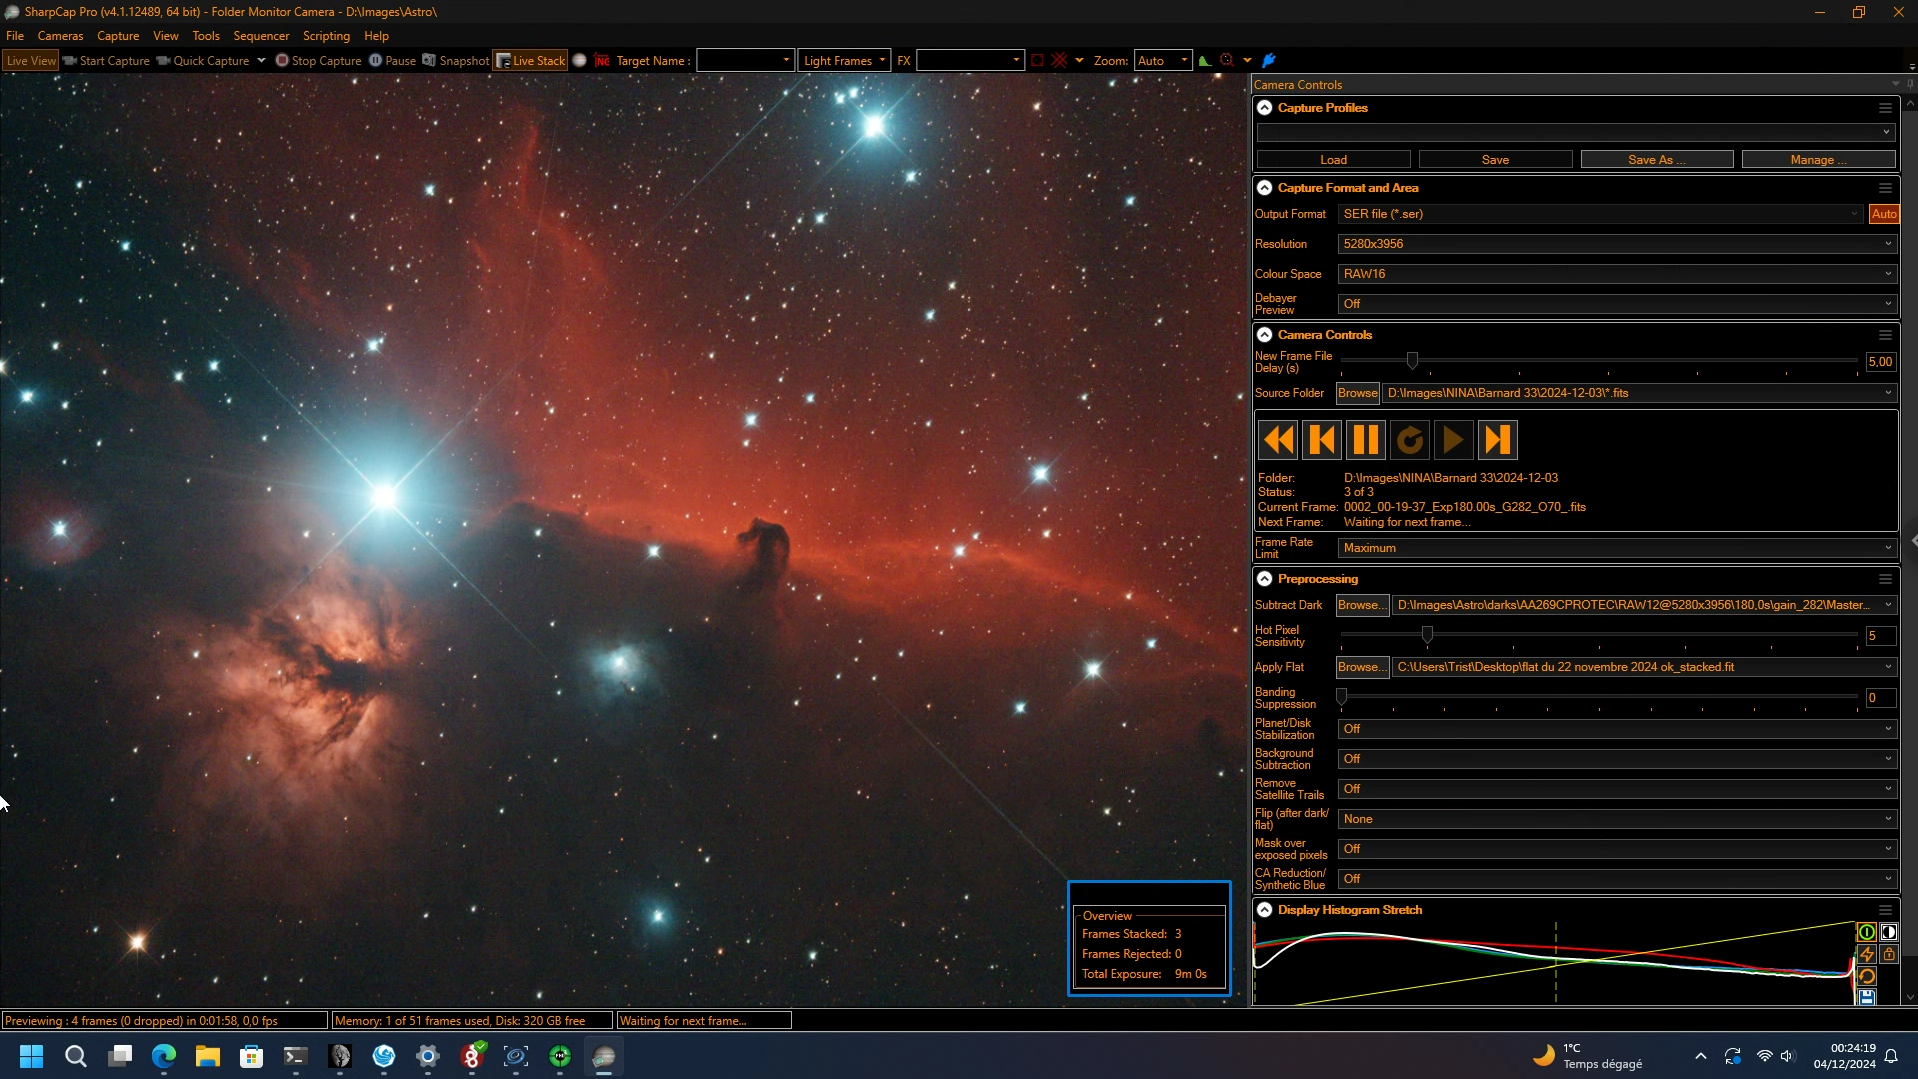Image resolution: width=1918 pixels, height=1079 pixels.
Task: Click the red selection rectangle icon
Action: (1037, 61)
